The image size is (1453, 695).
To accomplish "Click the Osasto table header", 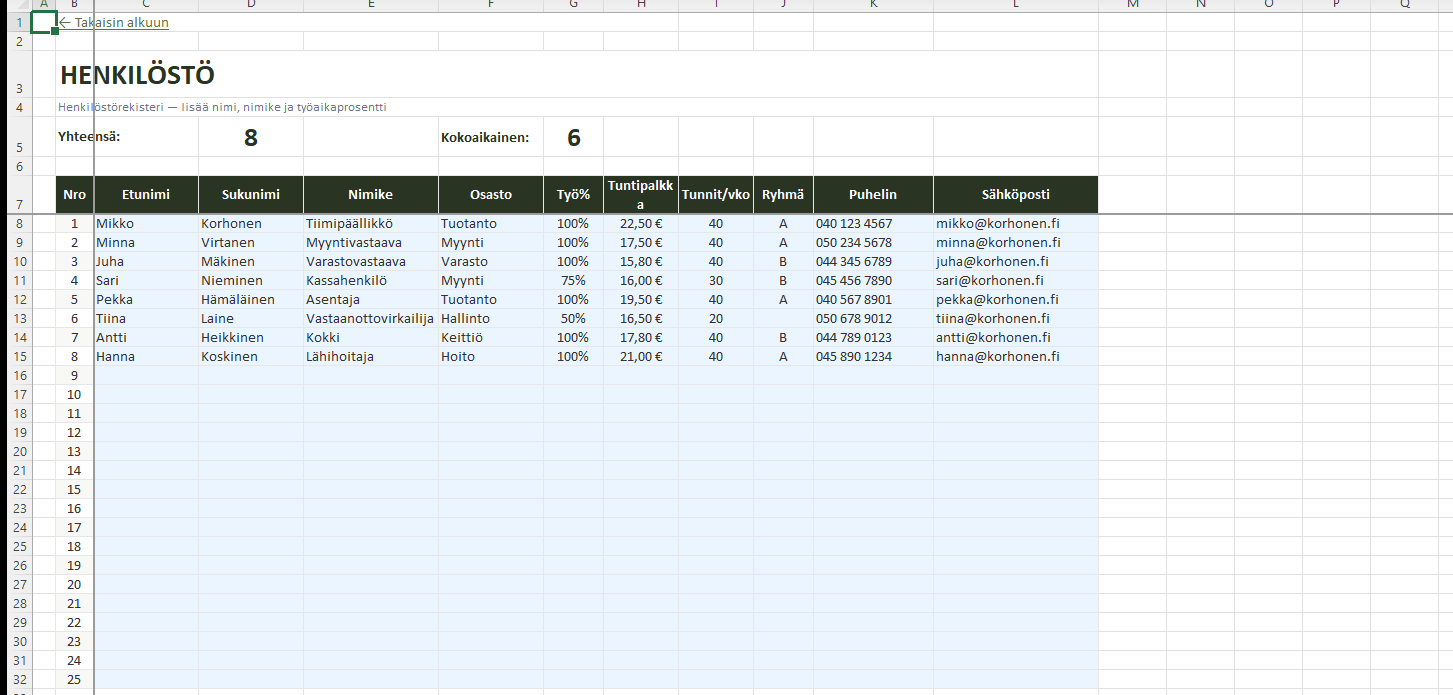I will point(490,195).
